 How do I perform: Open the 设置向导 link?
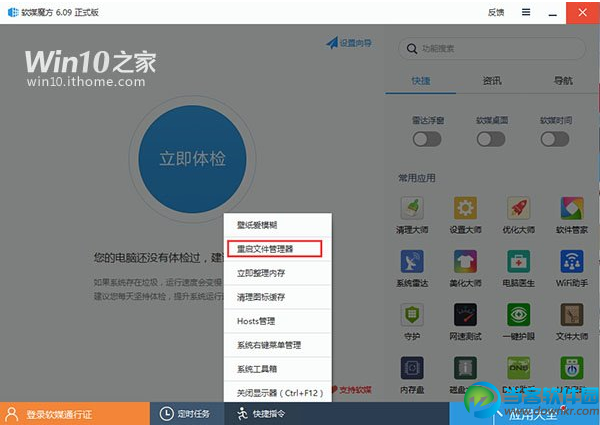tap(349, 43)
